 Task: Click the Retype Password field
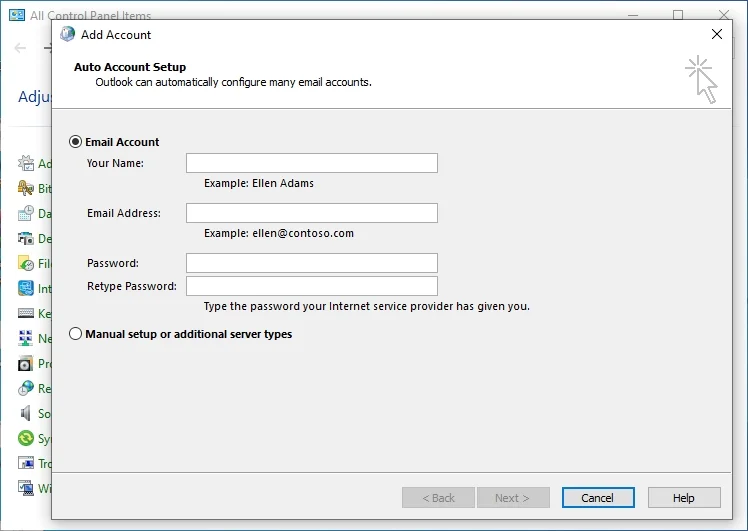[x=312, y=286]
